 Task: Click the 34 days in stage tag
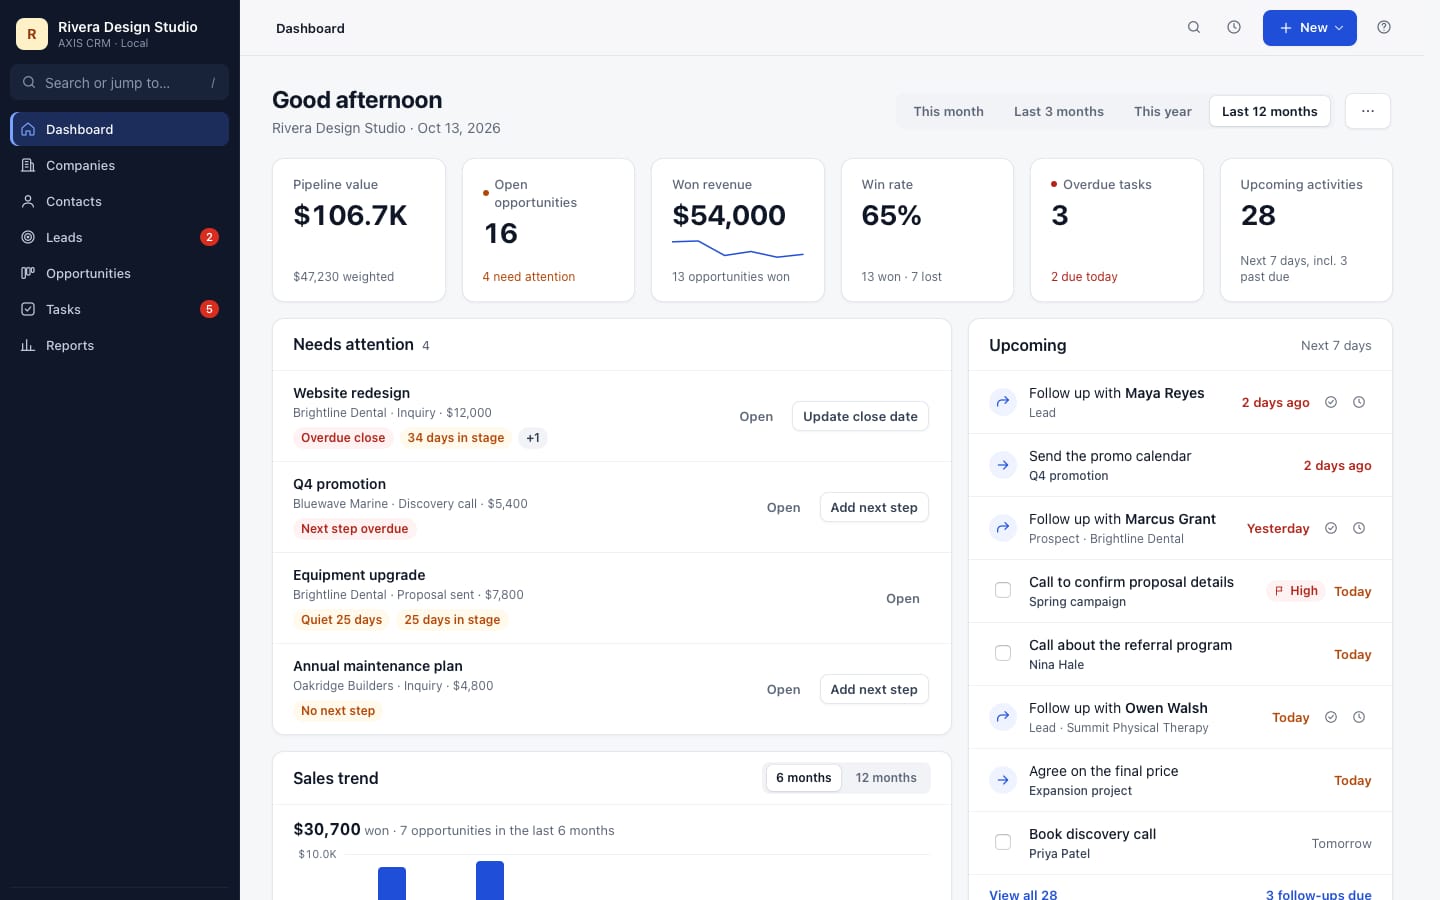(x=456, y=438)
